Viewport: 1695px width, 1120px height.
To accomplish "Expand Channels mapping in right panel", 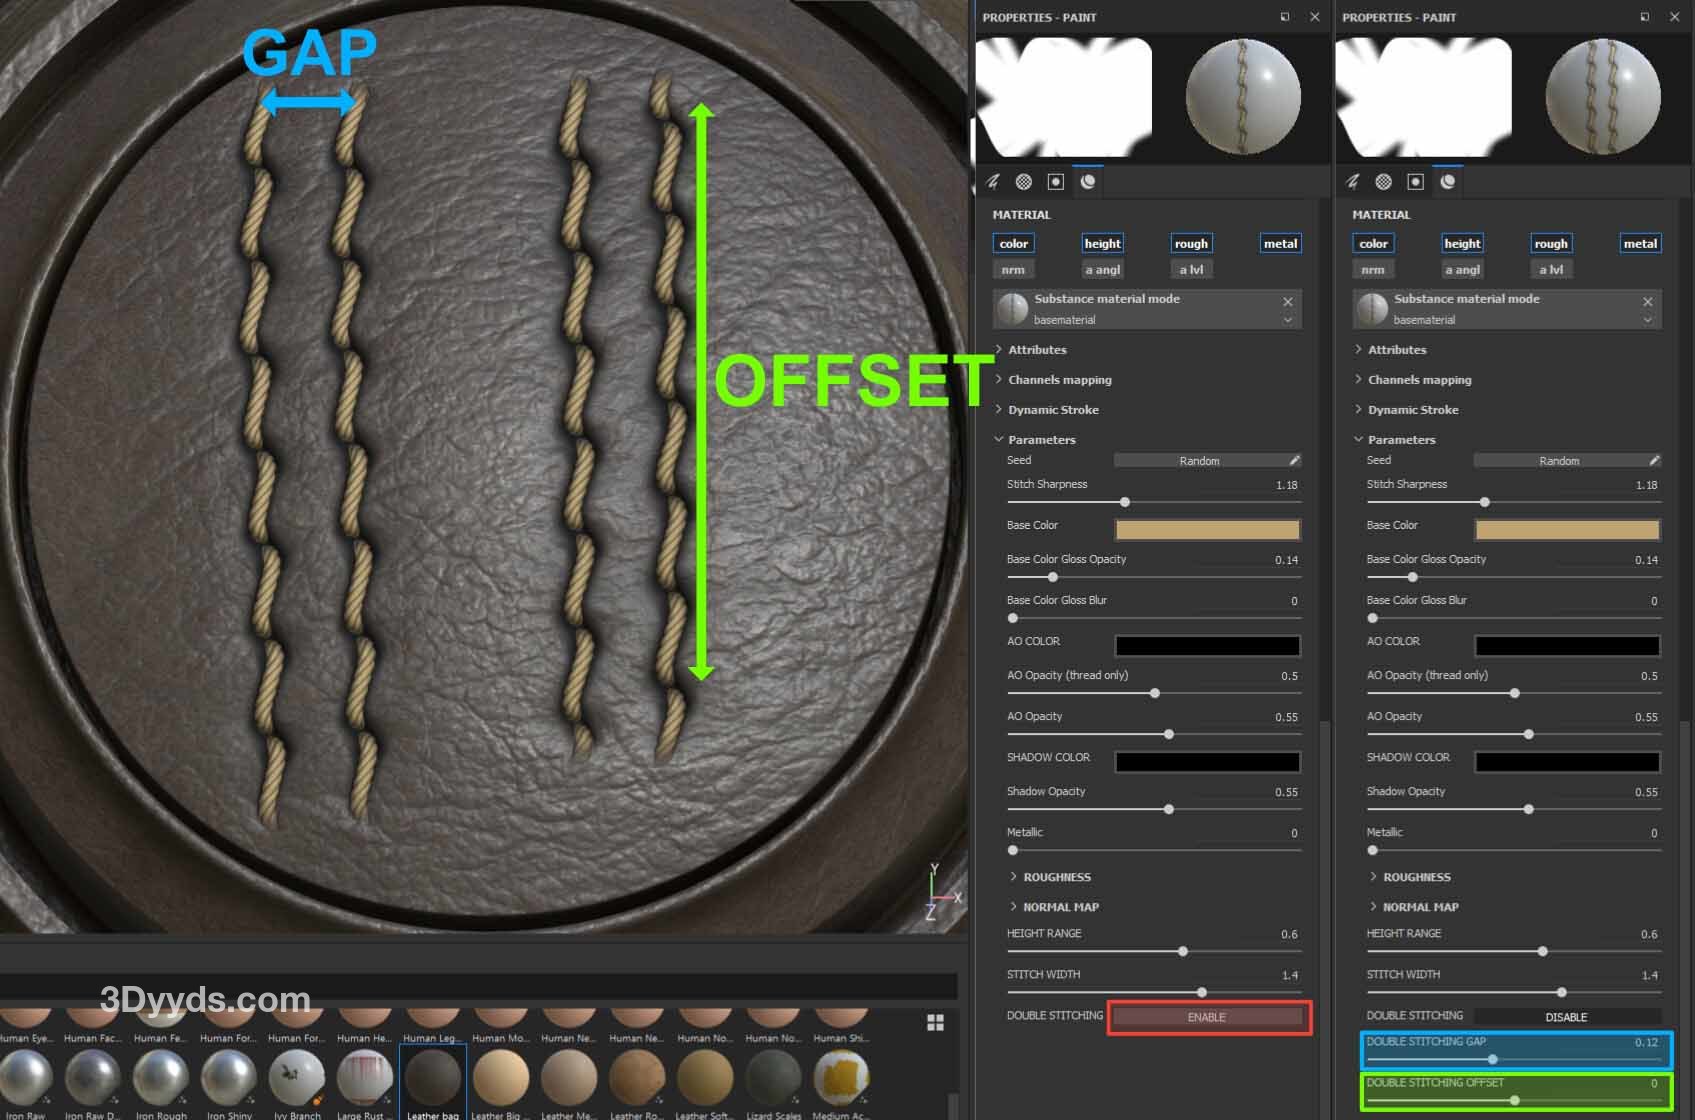I will (x=1419, y=380).
